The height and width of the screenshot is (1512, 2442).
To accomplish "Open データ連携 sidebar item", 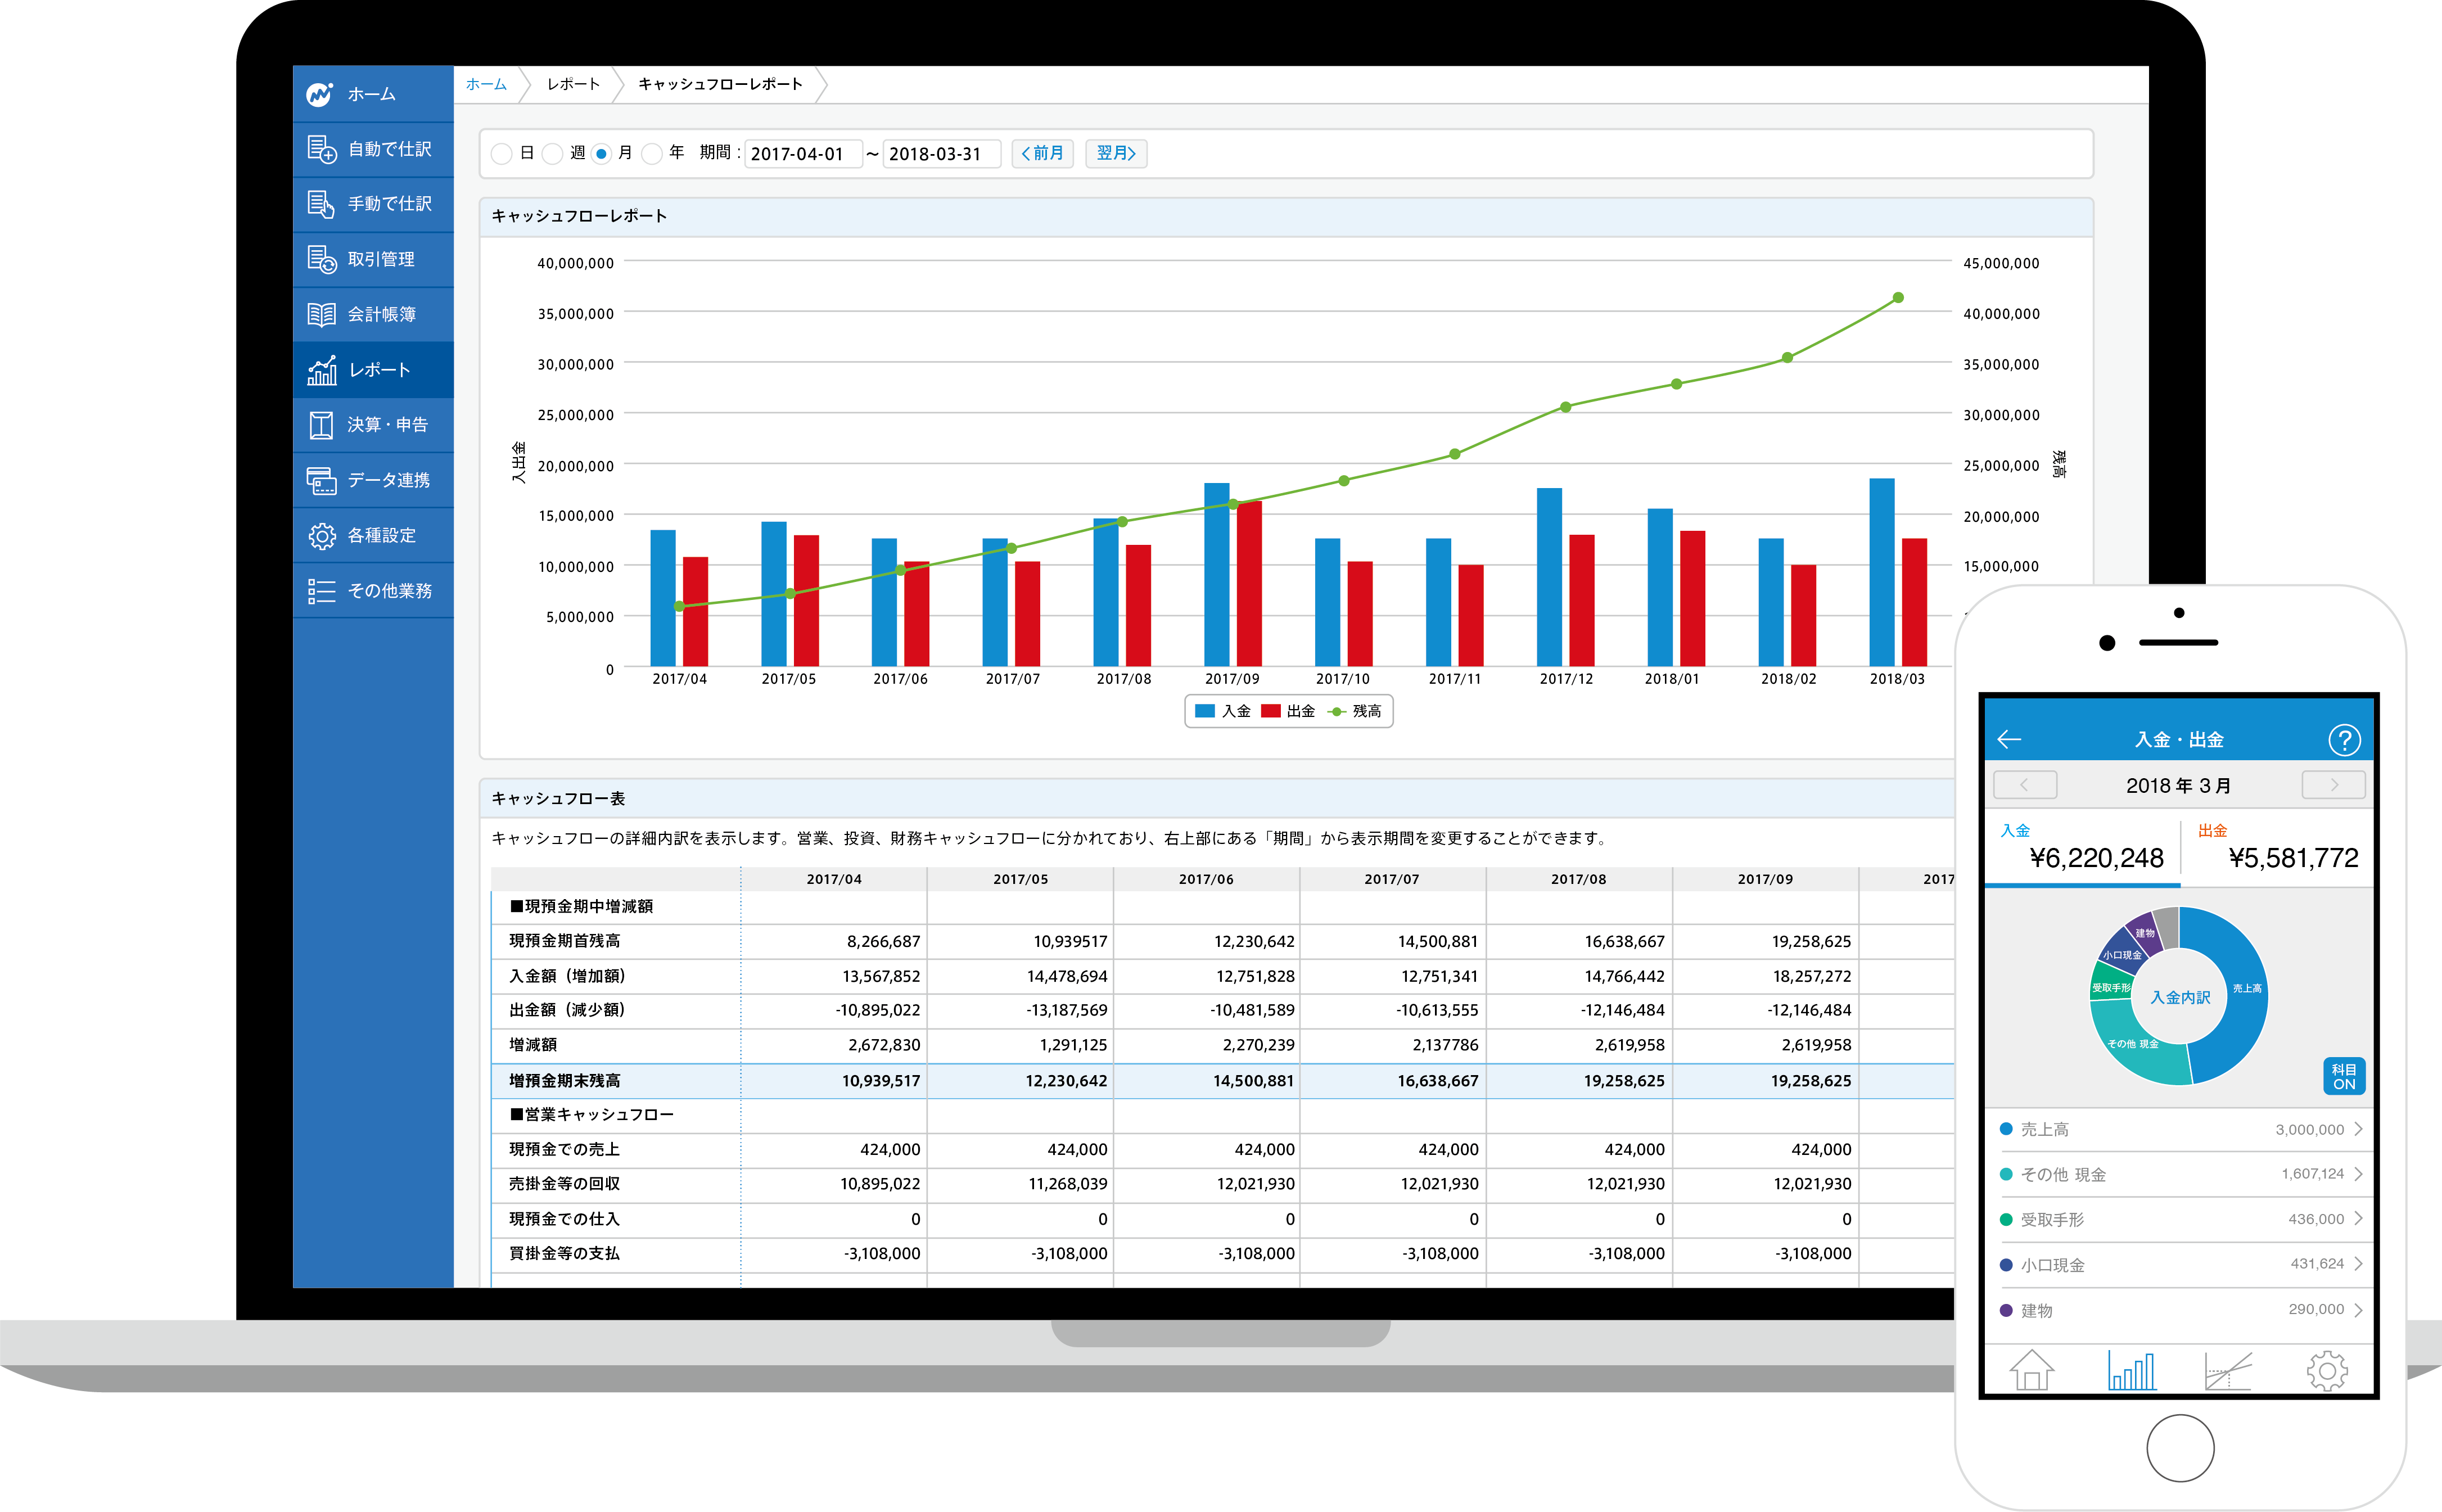I will 373,480.
